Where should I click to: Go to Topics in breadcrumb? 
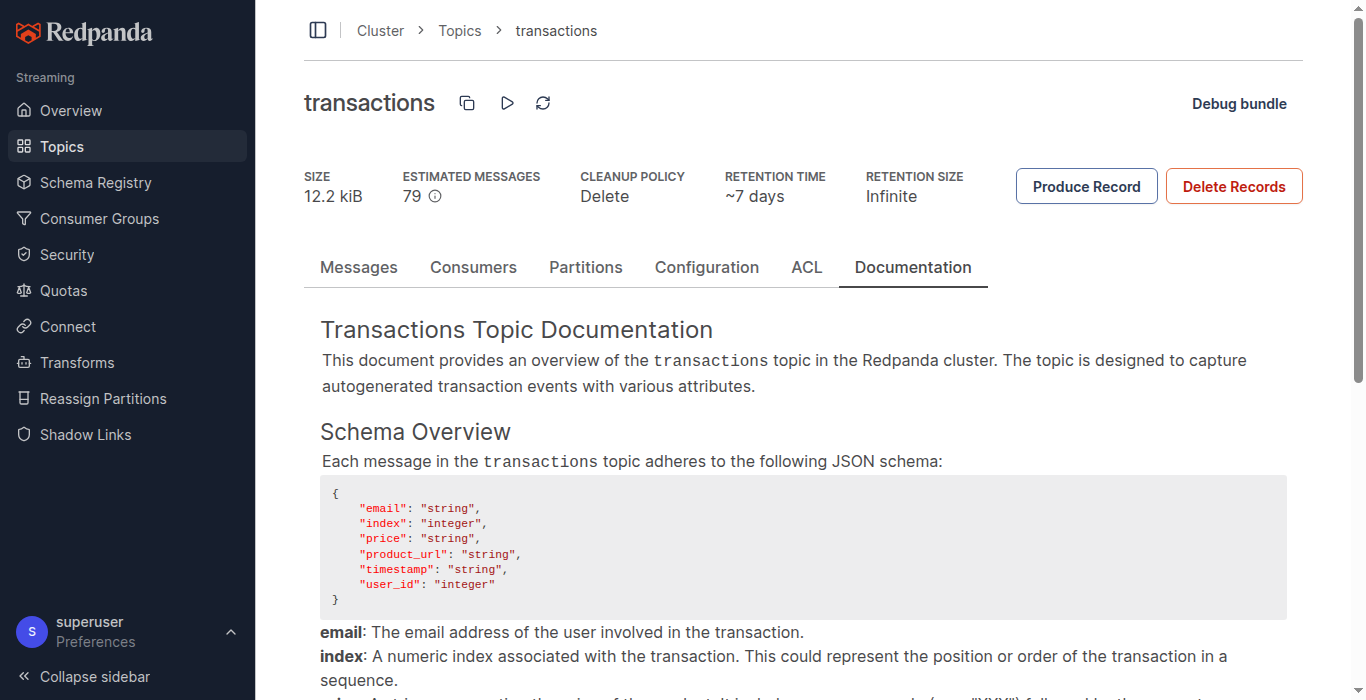(x=460, y=31)
